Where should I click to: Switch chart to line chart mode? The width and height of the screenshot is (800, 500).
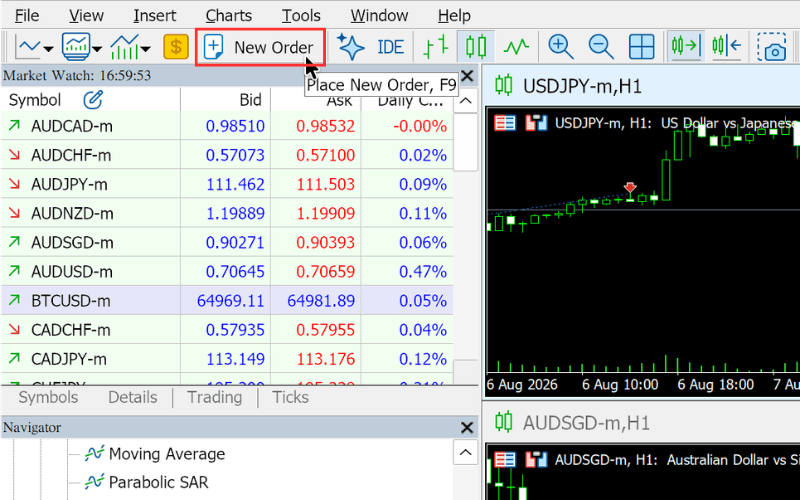[516, 47]
